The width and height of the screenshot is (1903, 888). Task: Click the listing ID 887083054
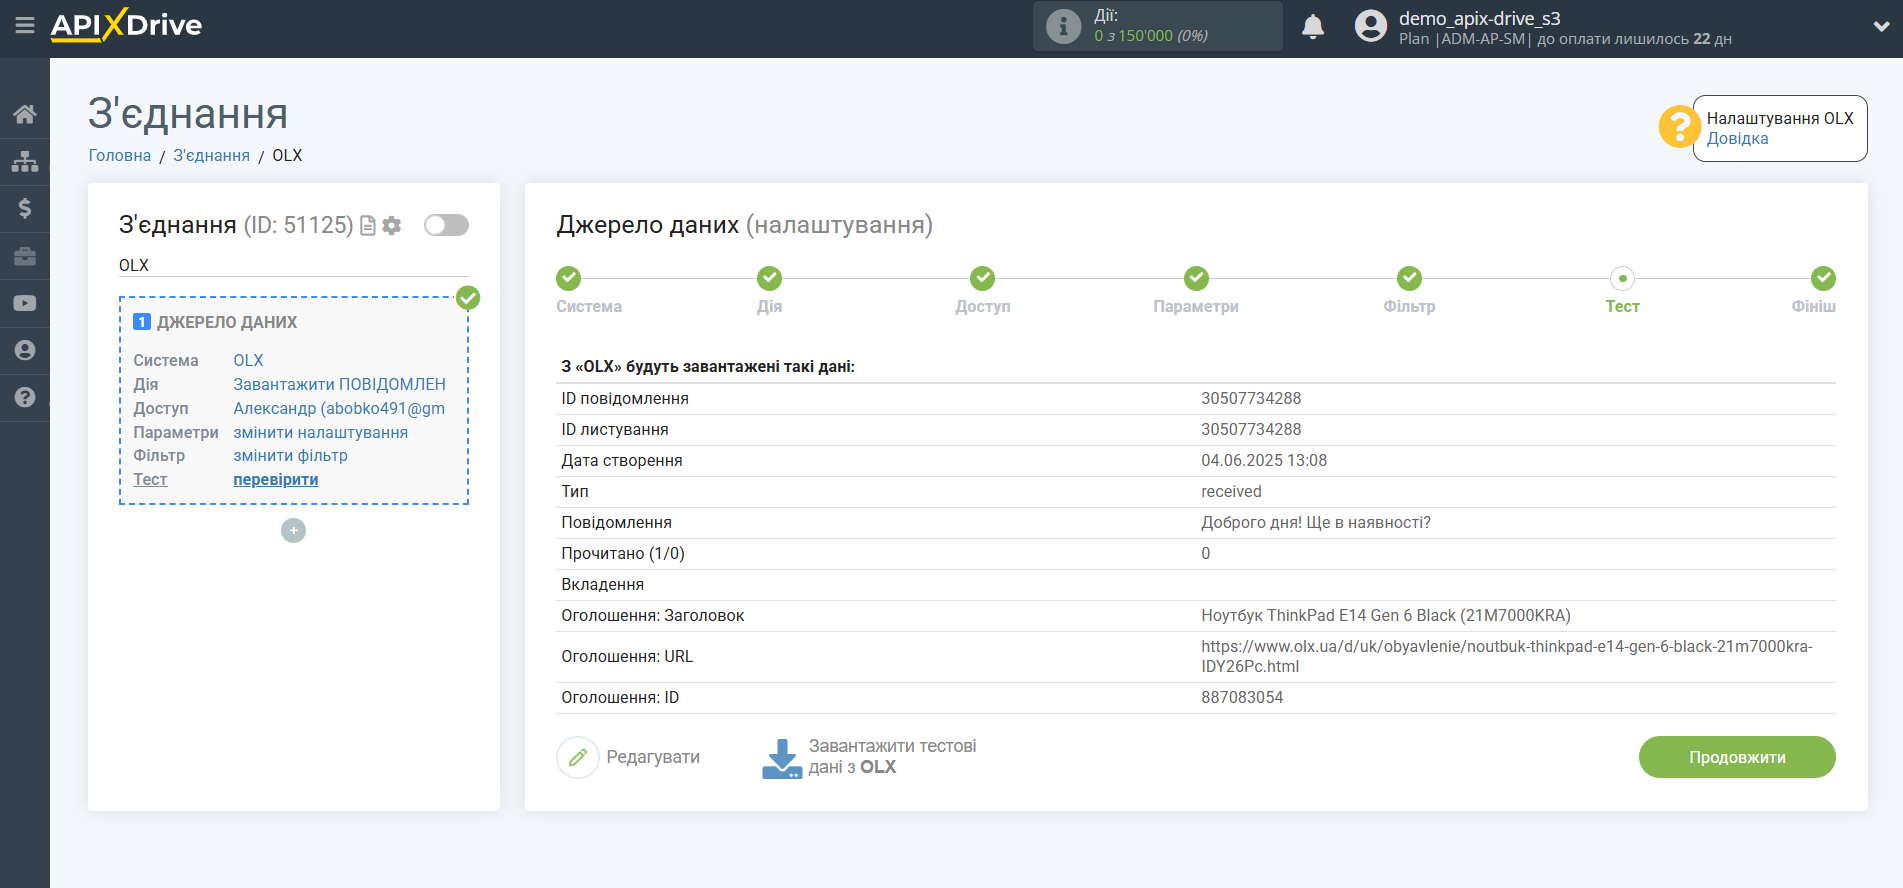[1242, 698]
